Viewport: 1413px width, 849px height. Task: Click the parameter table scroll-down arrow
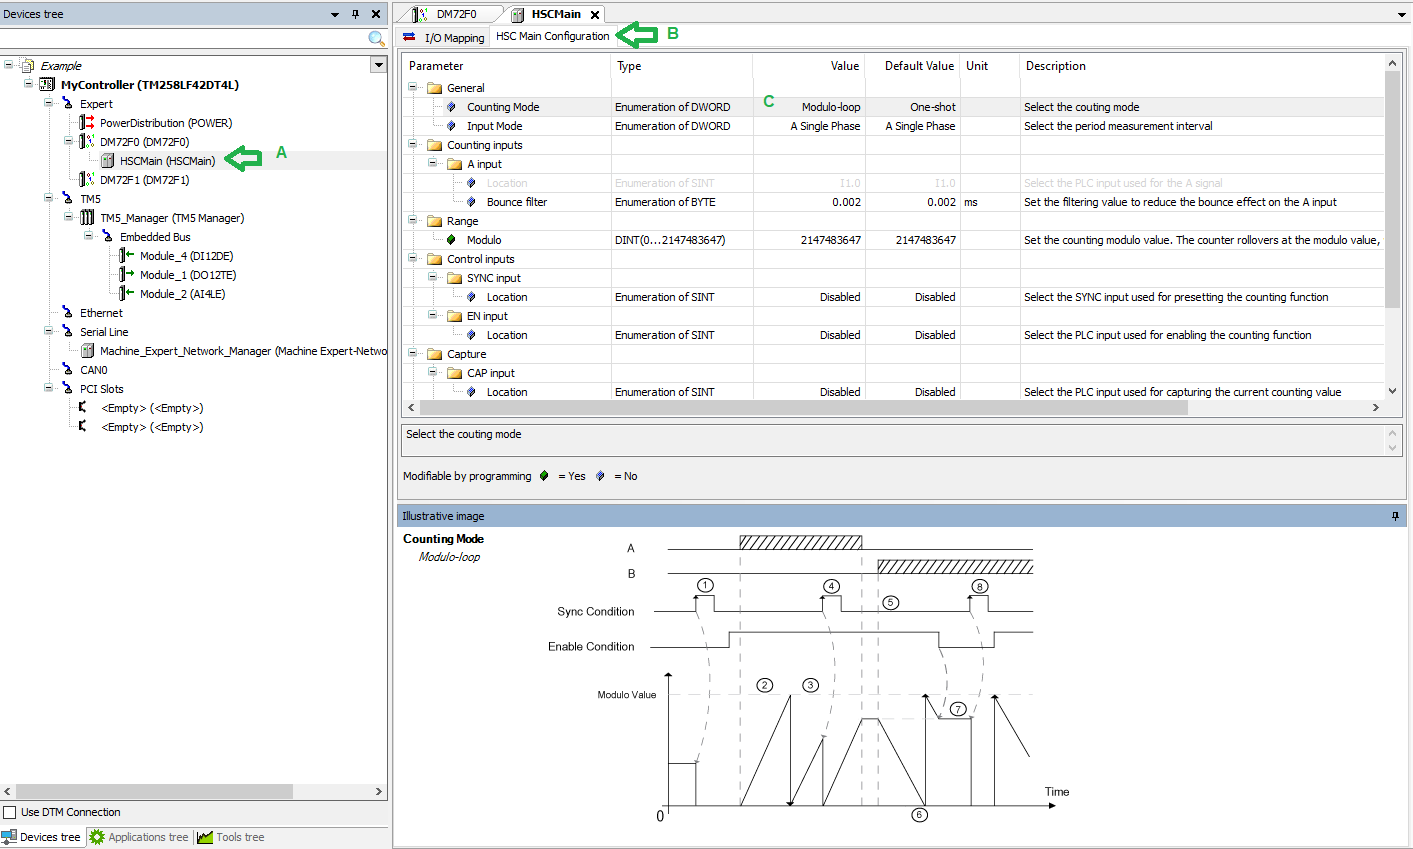coord(1393,391)
